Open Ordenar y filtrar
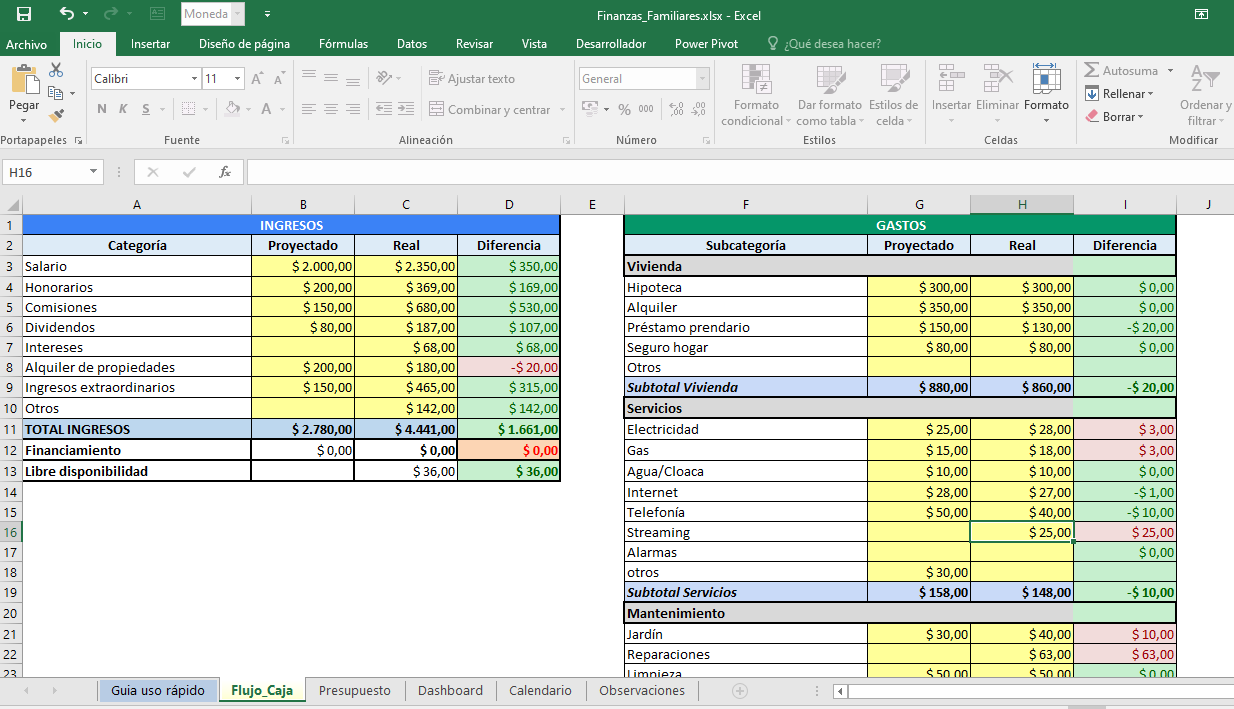The height and width of the screenshot is (709, 1234). [x=1205, y=95]
